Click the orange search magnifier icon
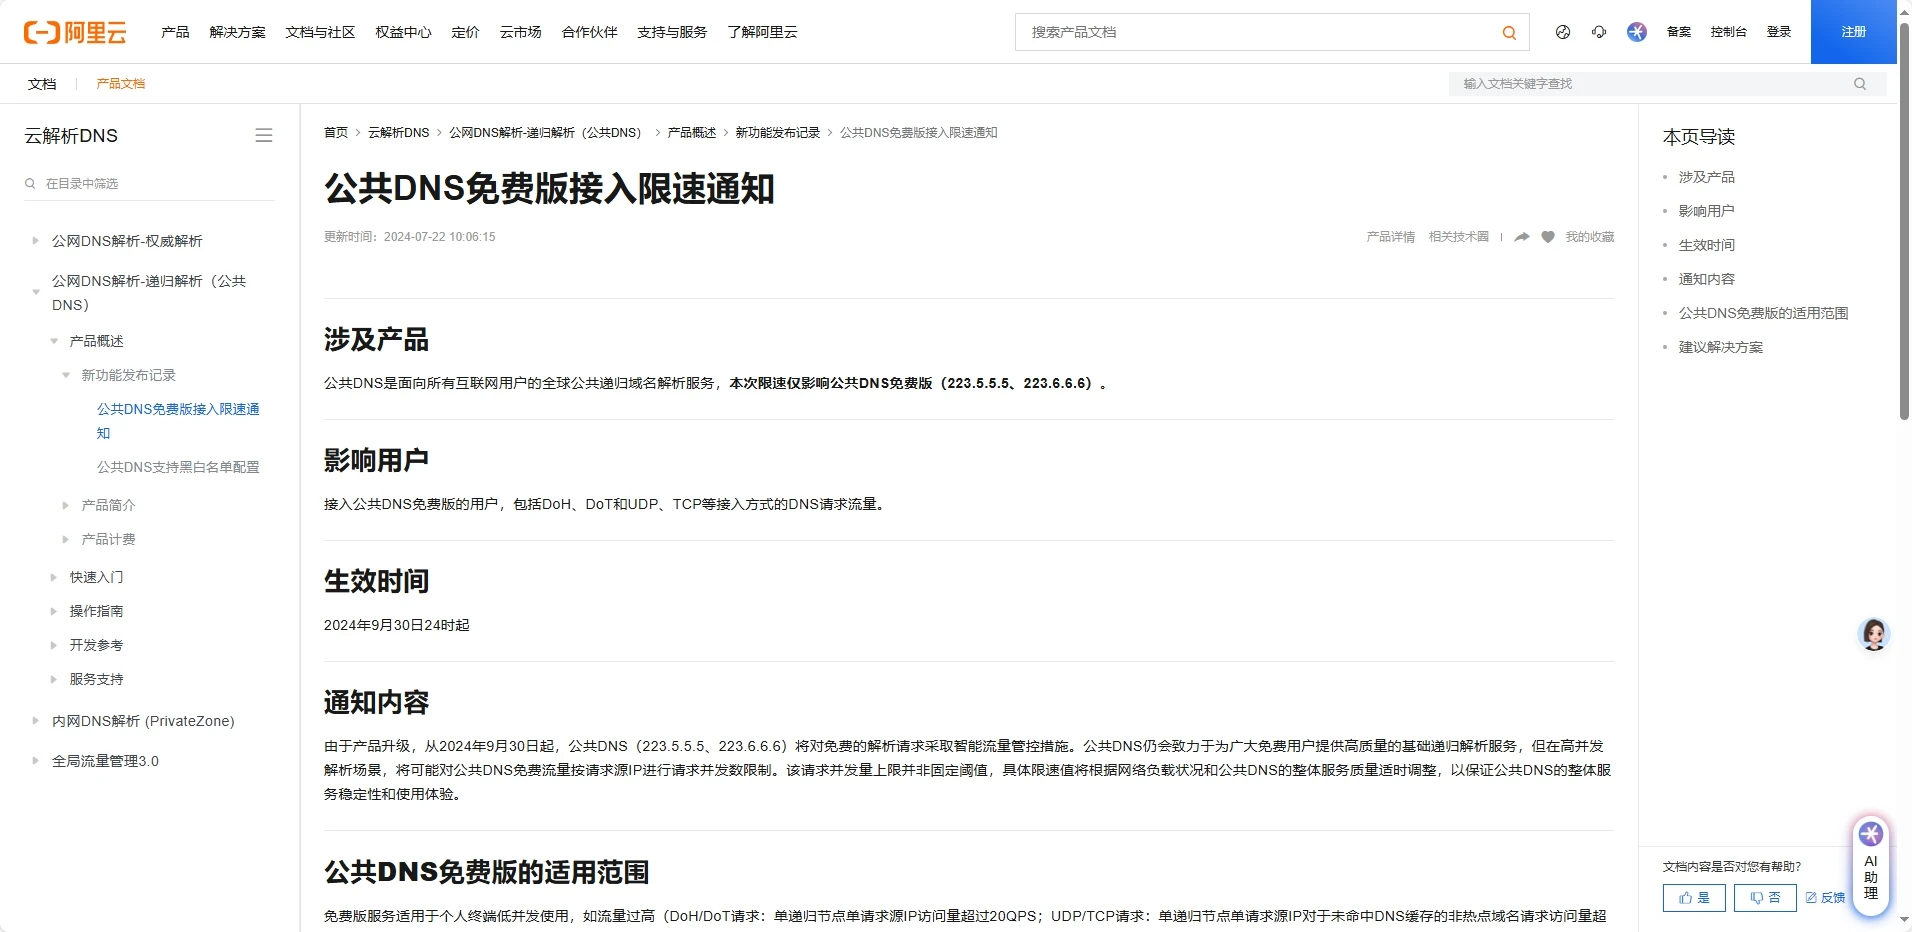Screen dimensions: 1912x932 click(1509, 33)
